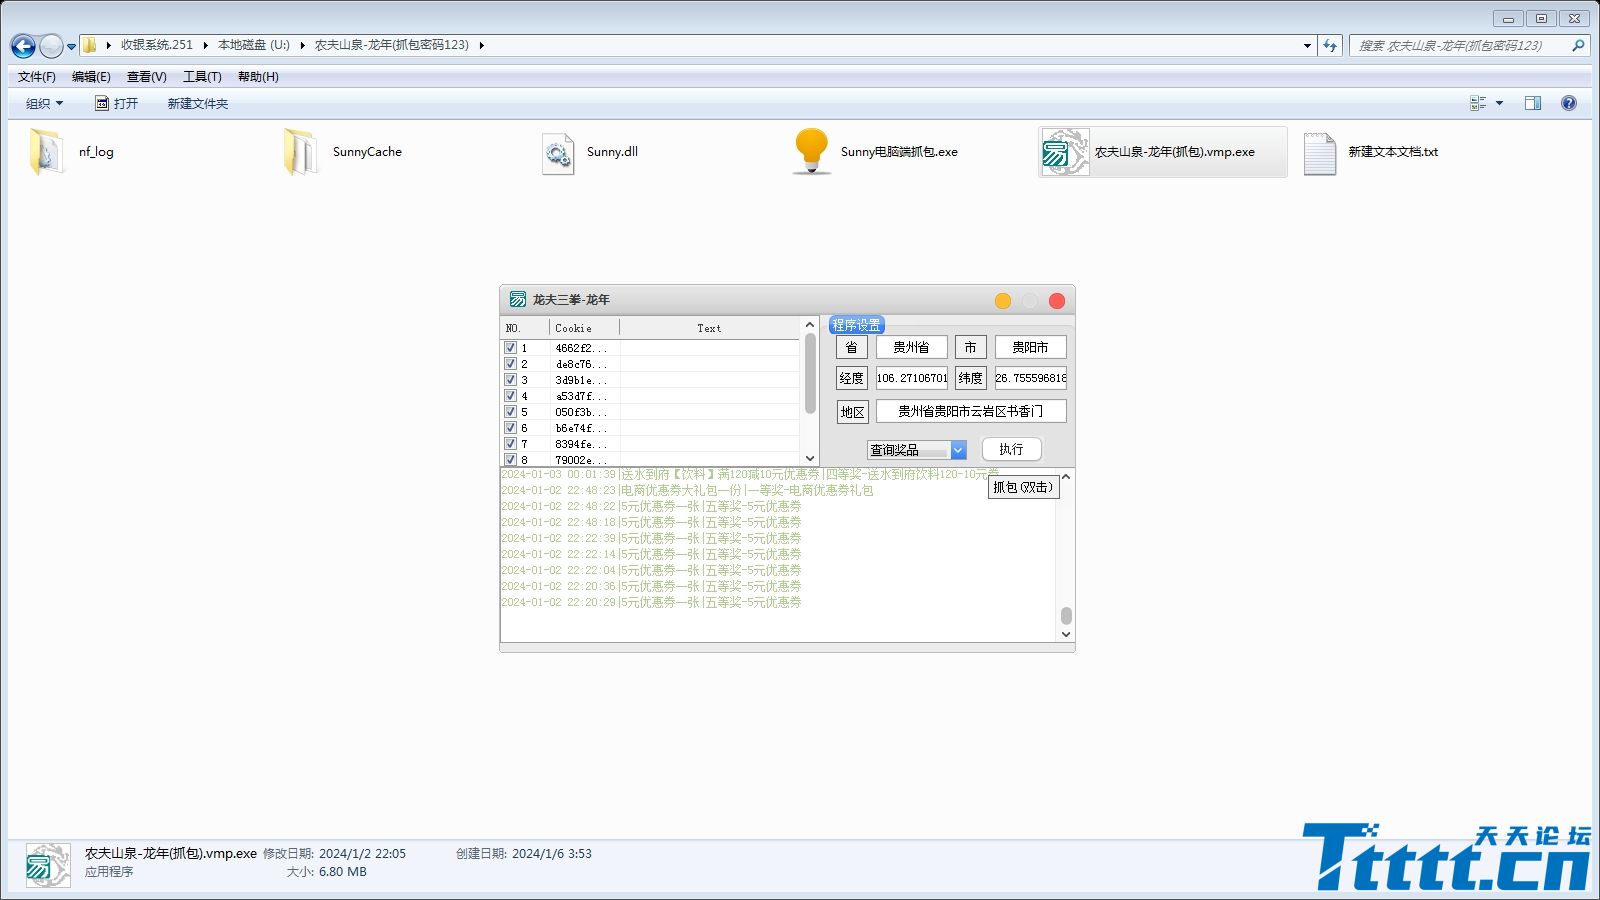Click the red close dot of 龙夫三拳 window

click(1056, 301)
